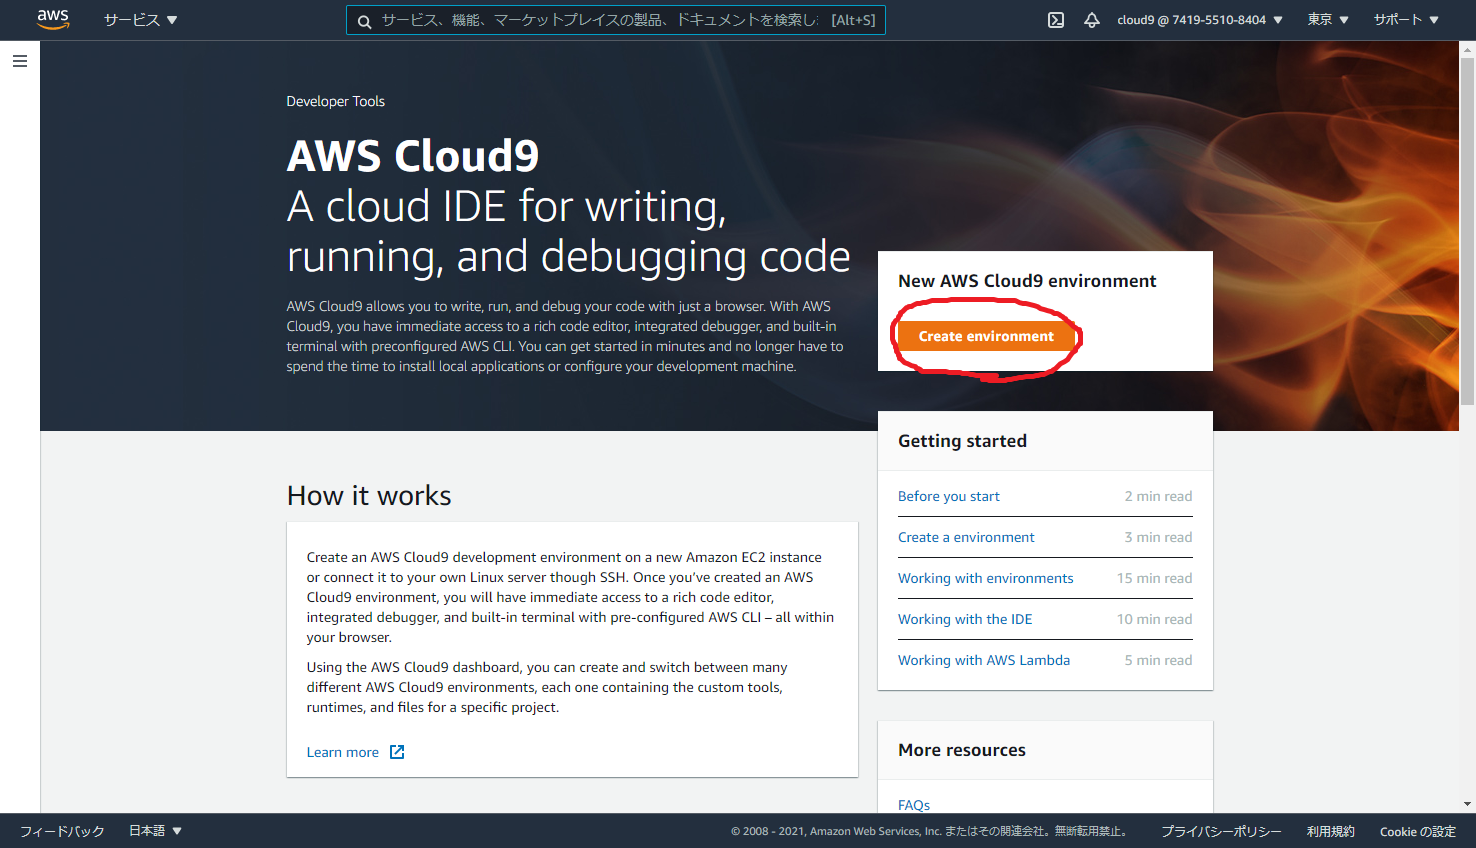Open the FAQs link
The height and width of the screenshot is (848, 1476).
(914, 805)
